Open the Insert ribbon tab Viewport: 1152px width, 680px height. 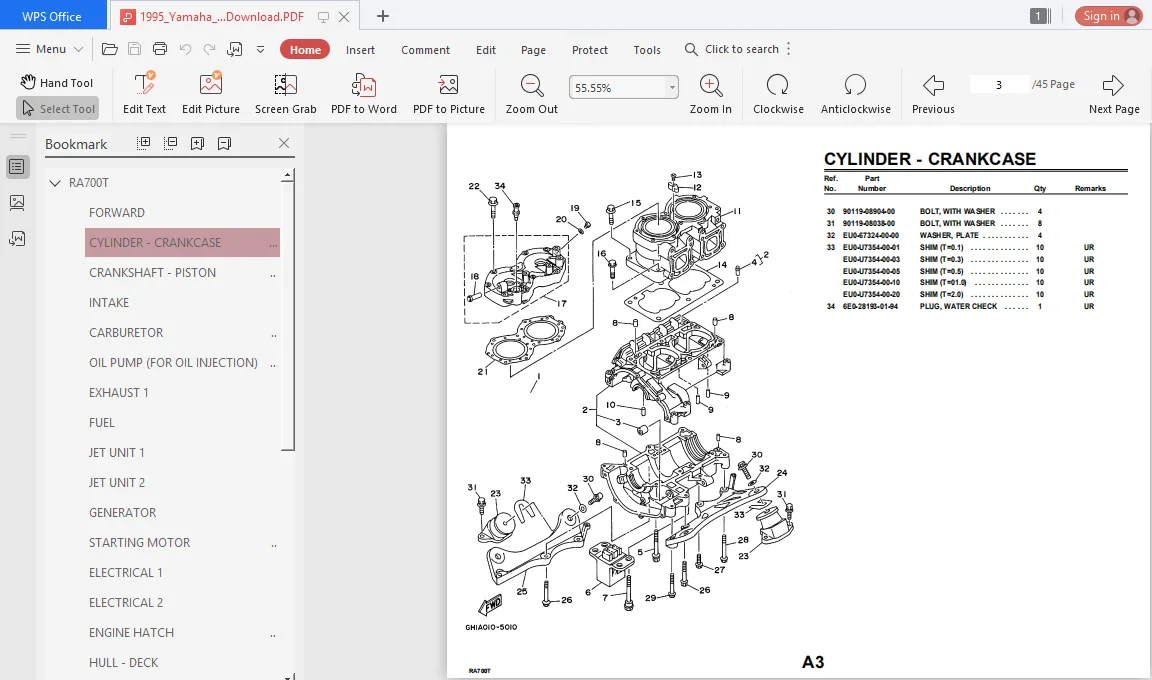[x=360, y=49]
